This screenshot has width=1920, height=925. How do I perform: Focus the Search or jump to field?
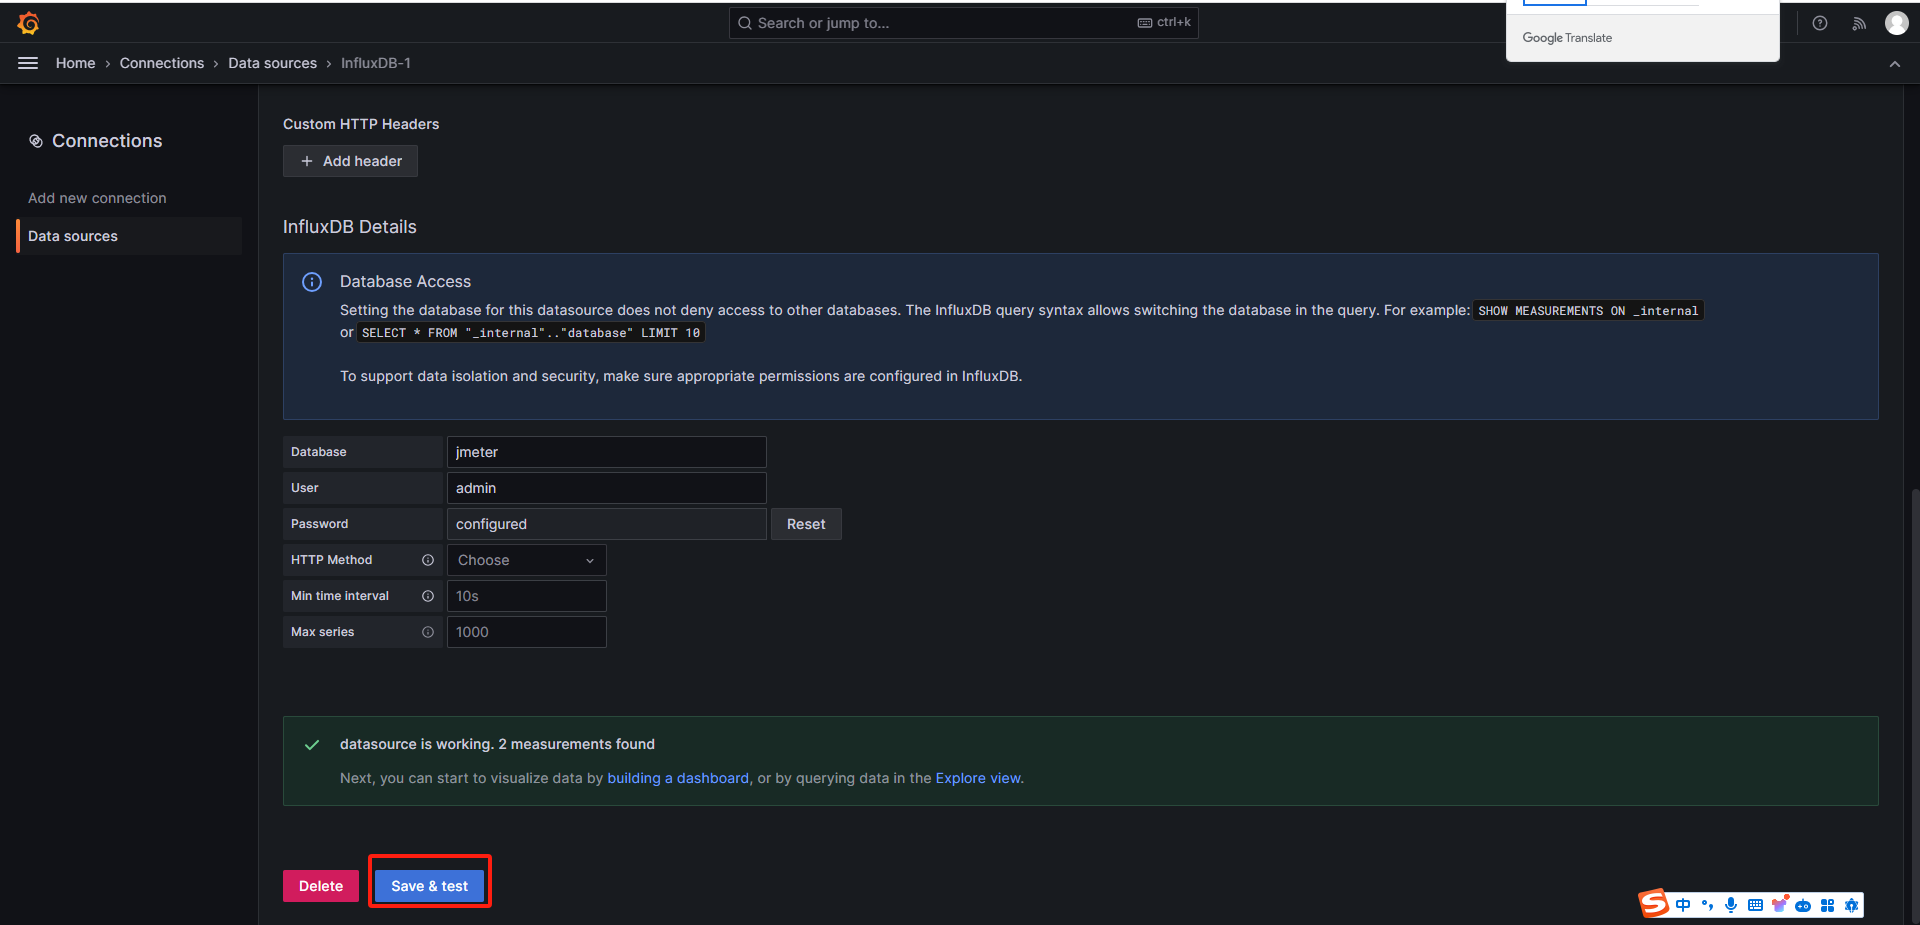963,23
